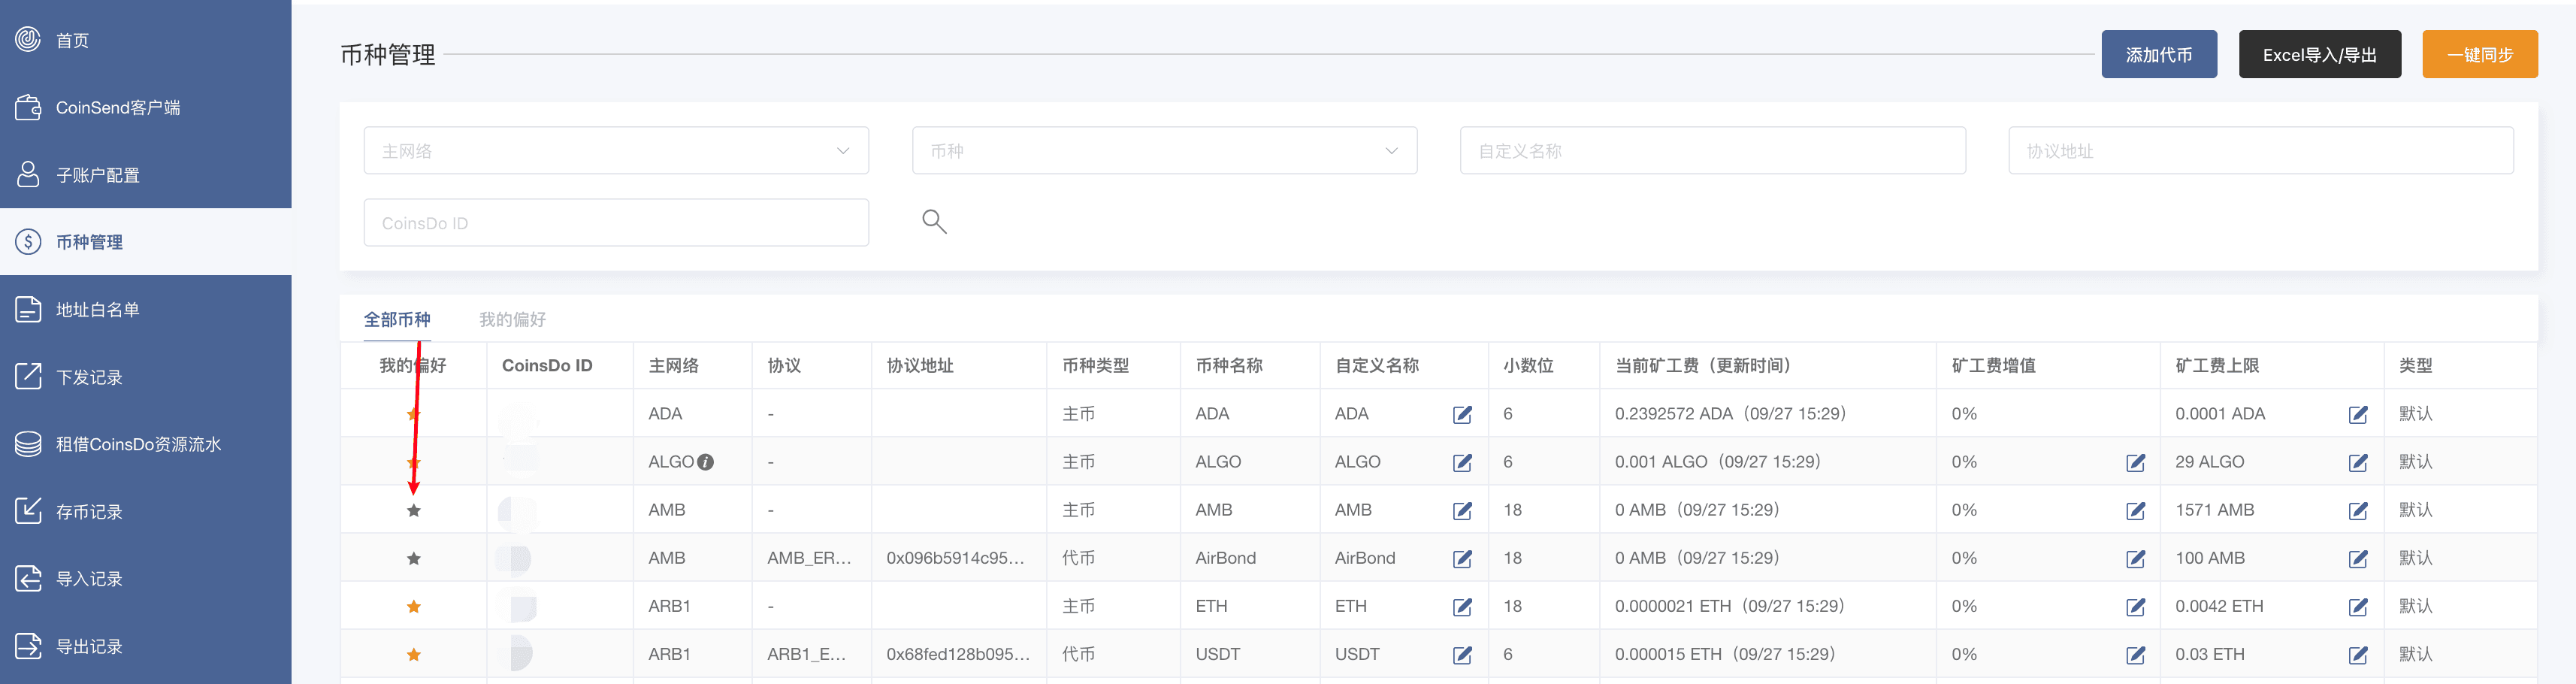Edit miner fee increment for USDT row
2576x684 pixels.
(2134, 655)
